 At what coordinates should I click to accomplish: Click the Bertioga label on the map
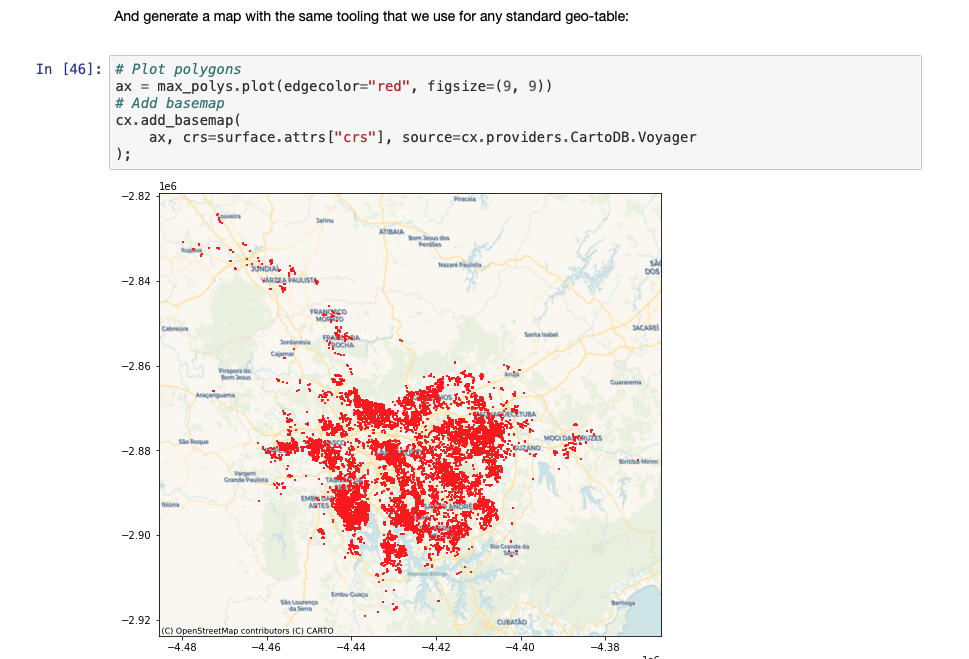point(622,602)
